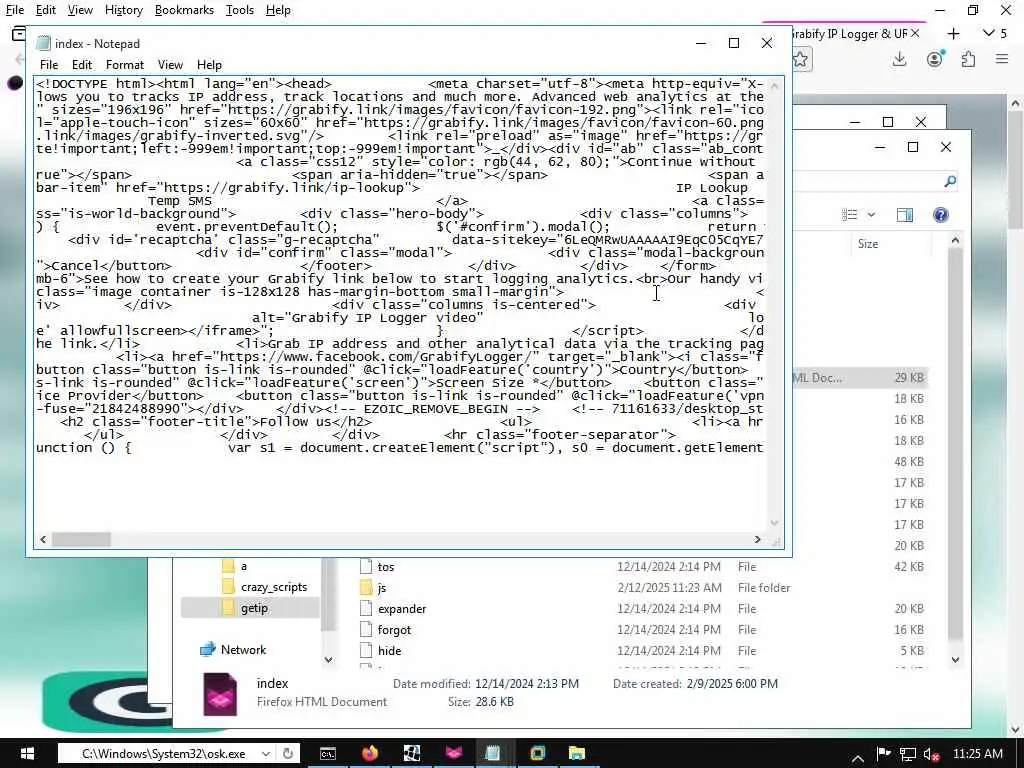This screenshot has width=1024, height=768.
Task: Select the Grabify IP Logger tab
Action: (849, 33)
